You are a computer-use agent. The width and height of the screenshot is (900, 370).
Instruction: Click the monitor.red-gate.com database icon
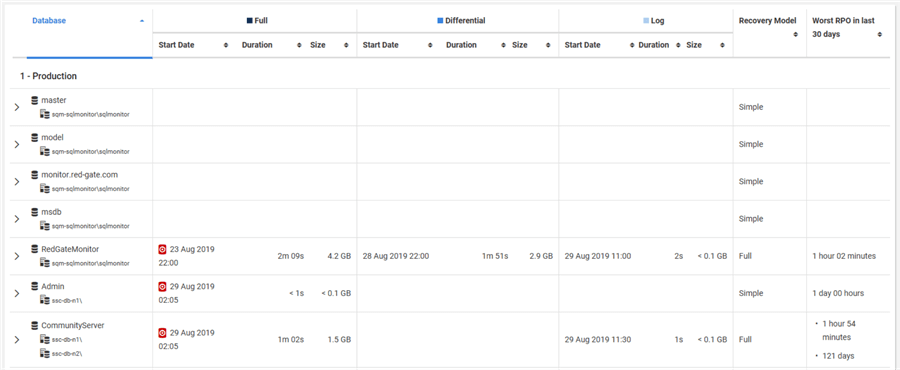[x=34, y=174]
